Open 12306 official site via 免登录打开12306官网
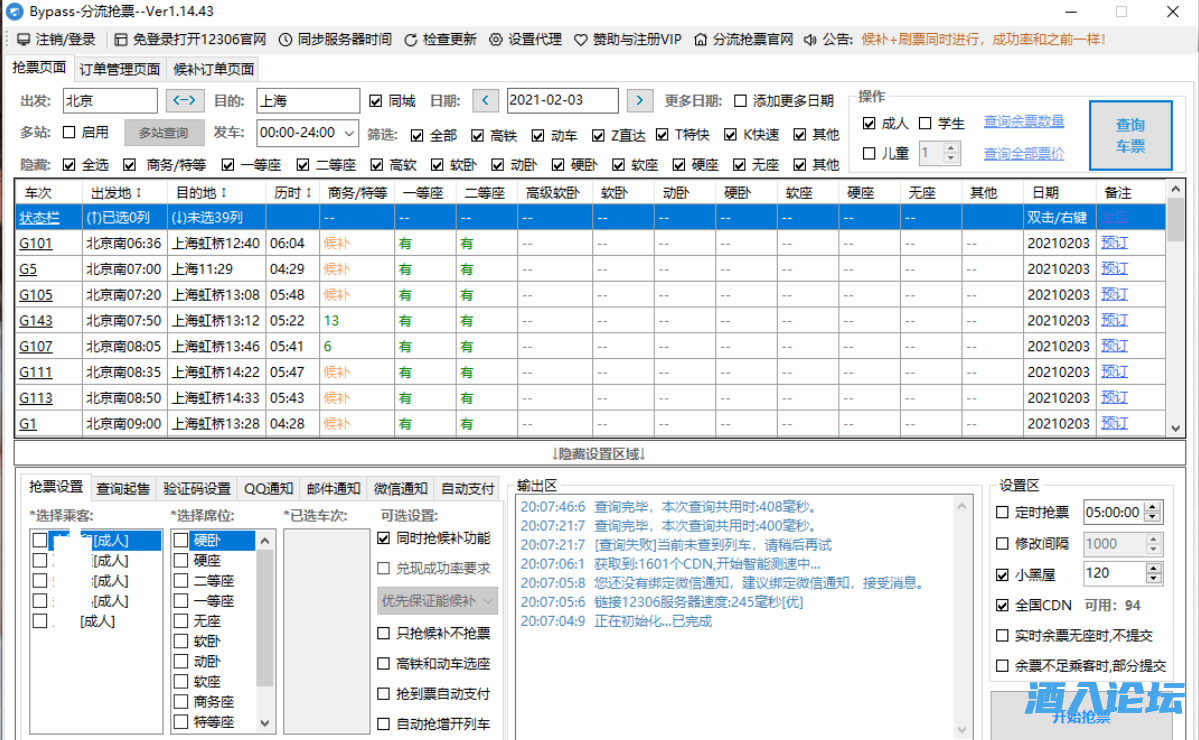Image resolution: width=1199 pixels, height=740 pixels. 122,40
